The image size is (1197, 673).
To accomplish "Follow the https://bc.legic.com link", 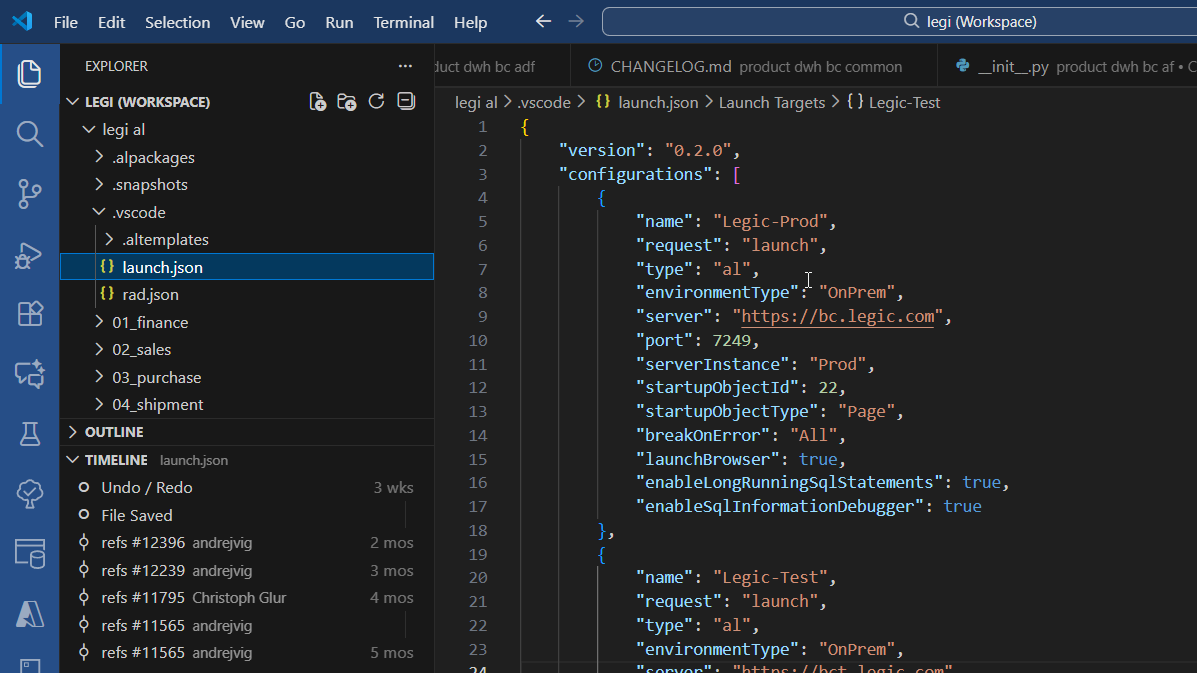I will tap(837, 317).
